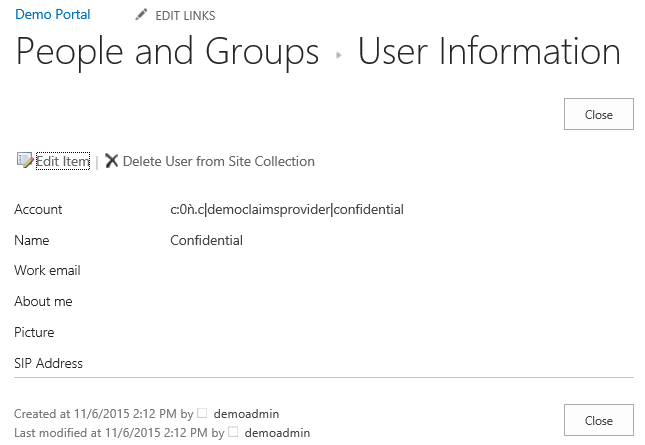This screenshot has width=645, height=445.
Task: Open demoadmin profile on the Last modified line
Action: tap(277, 433)
